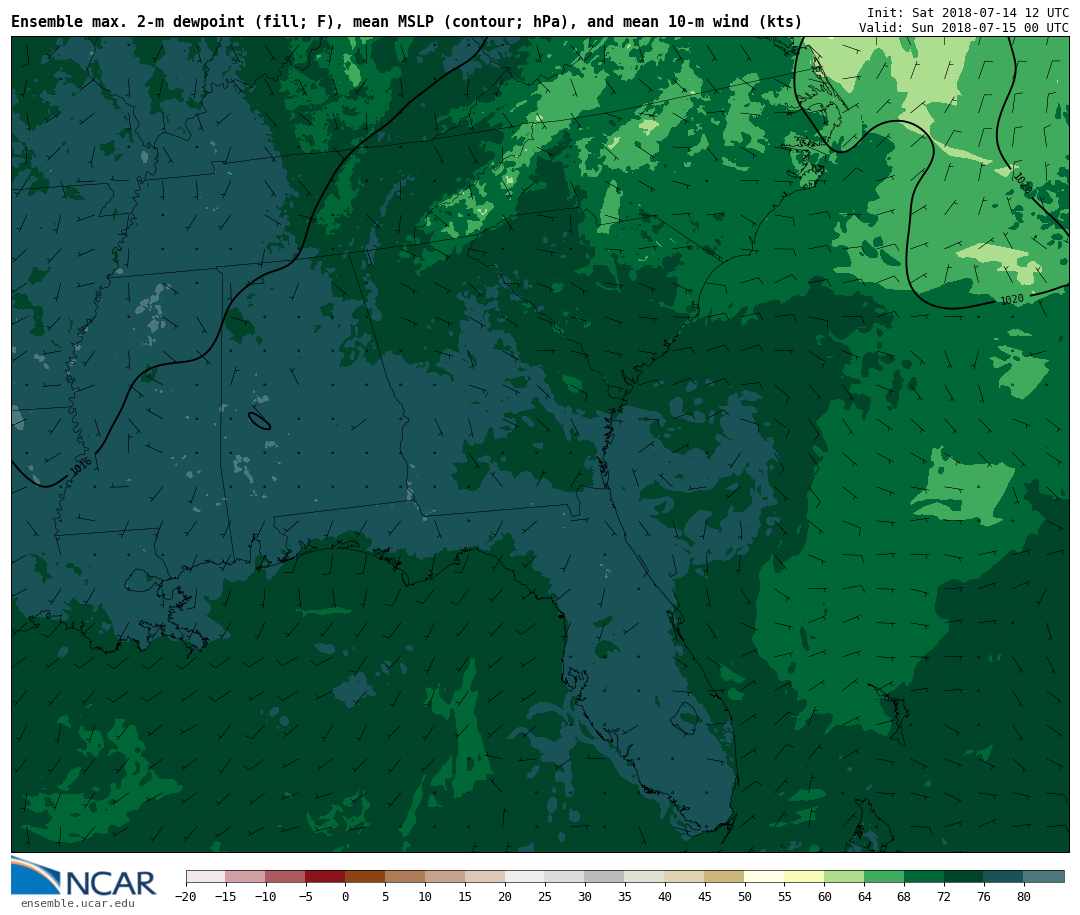This screenshot has height=915, width=1080.
Task: Click the colorbar swatch between 5 and 10
Action: [x=406, y=877]
